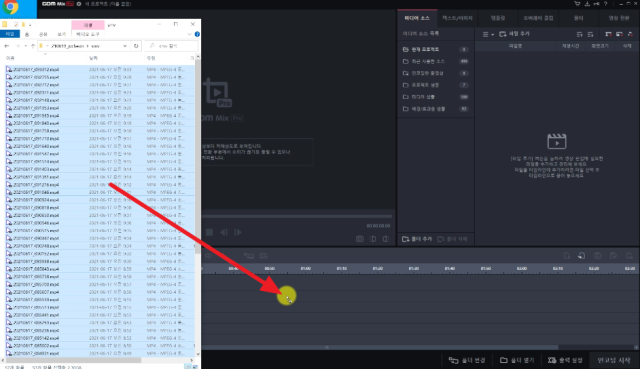Select 인코딩한 동영상 folder

click(x=435, y=73)
